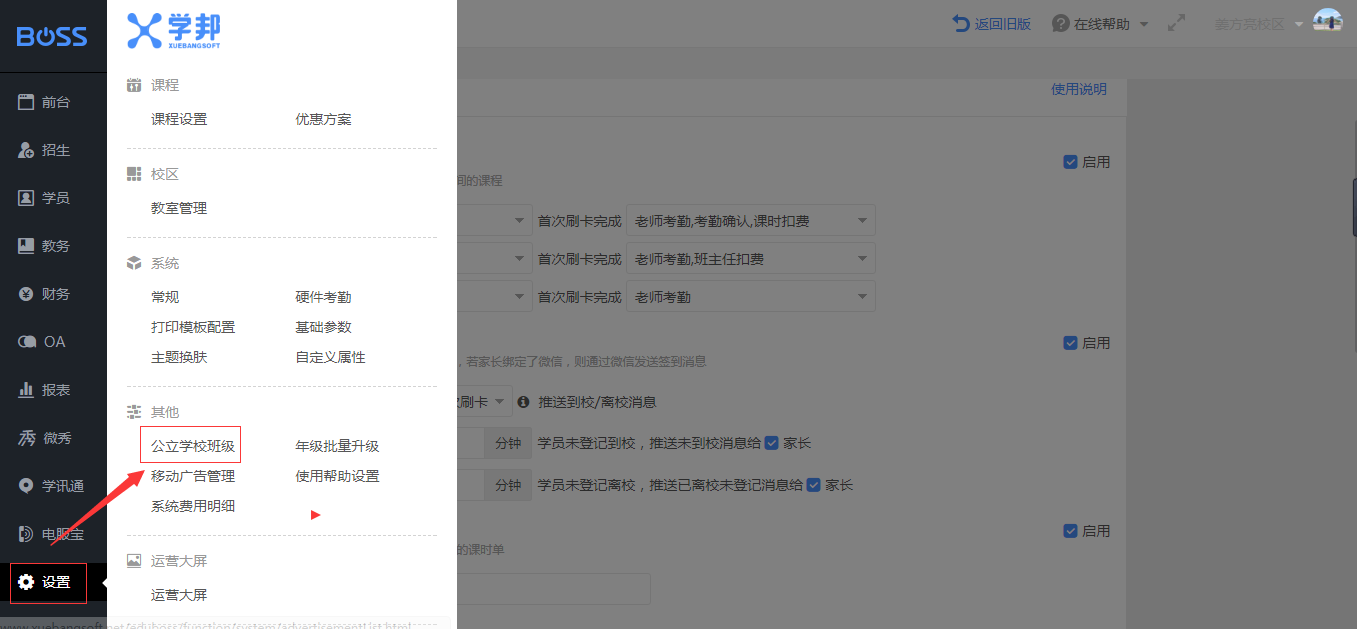Select the 运营大屏 section header

pos(179,561)
